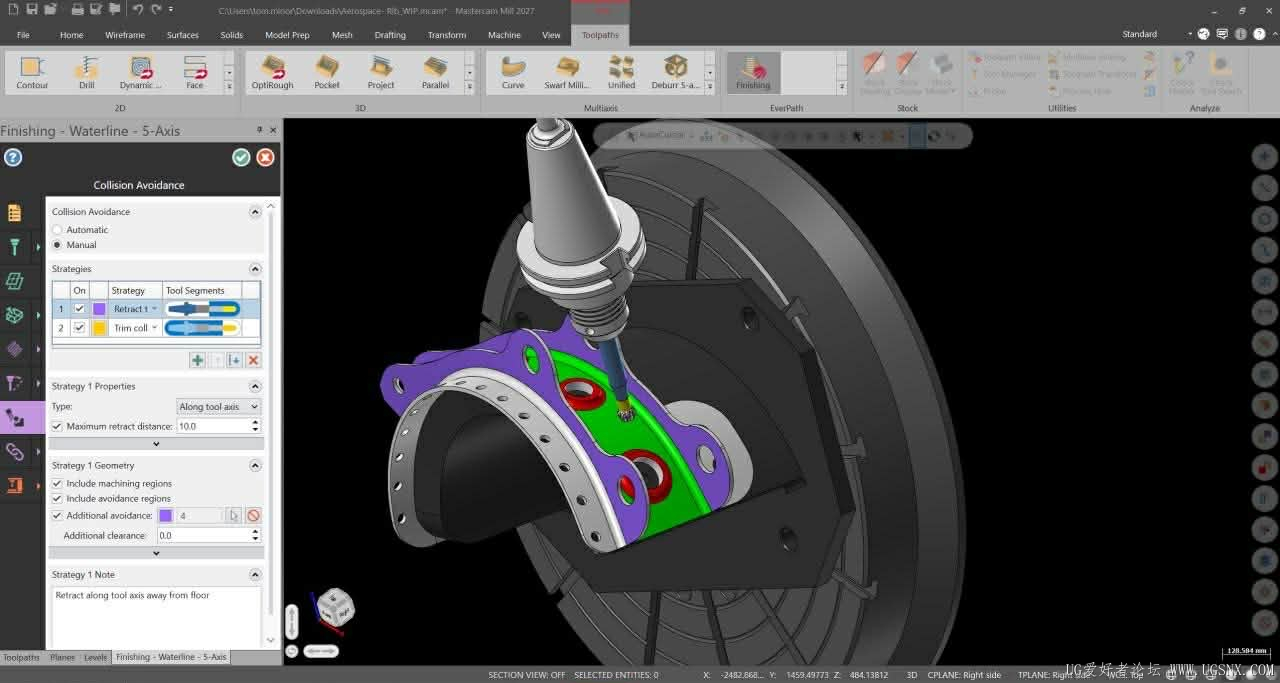Accept with the green OK checkmark
Image resolution: width=1280 pixels, height=683 pixels.
(241, 157)
